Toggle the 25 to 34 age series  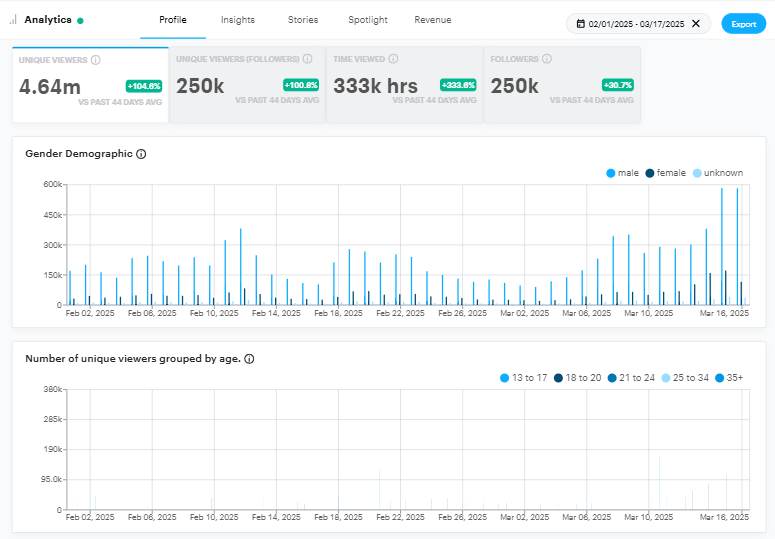[x=685, y=378]
